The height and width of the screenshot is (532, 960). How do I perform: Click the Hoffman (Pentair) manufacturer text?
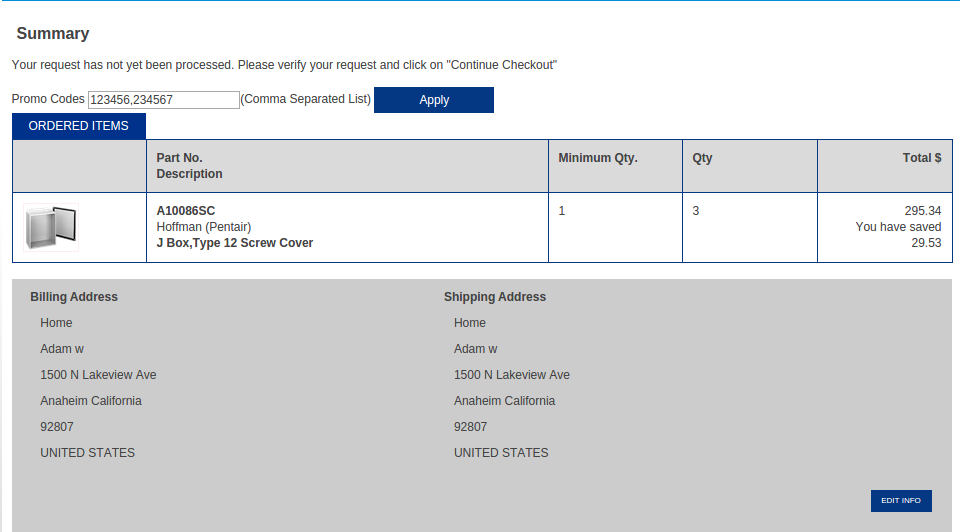(x=203, y=227)
